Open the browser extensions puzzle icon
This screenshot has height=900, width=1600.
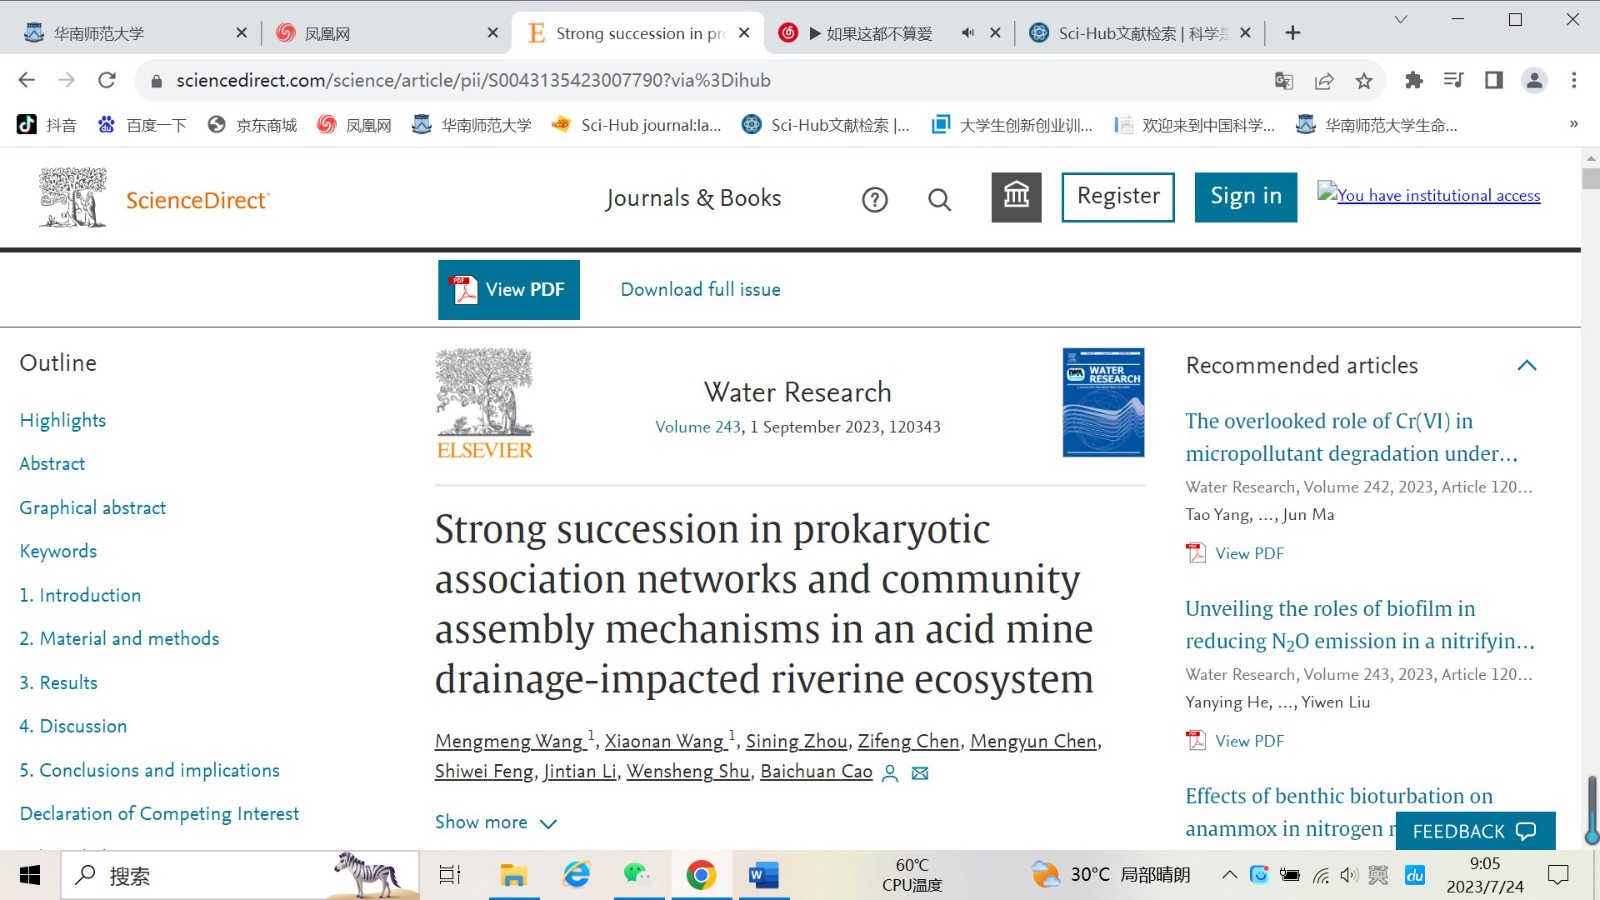tap(1414, 80)
